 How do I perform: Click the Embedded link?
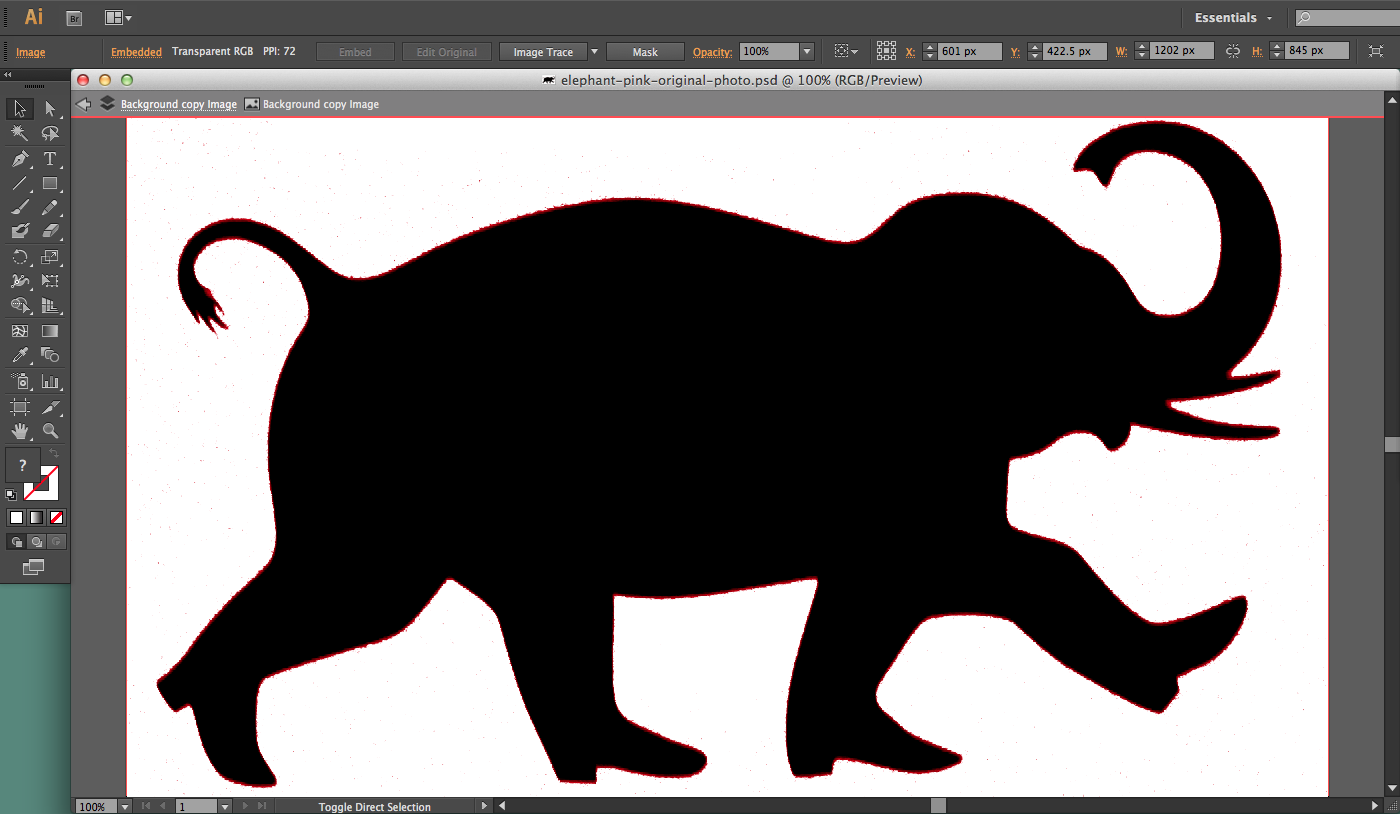(136, 52)
